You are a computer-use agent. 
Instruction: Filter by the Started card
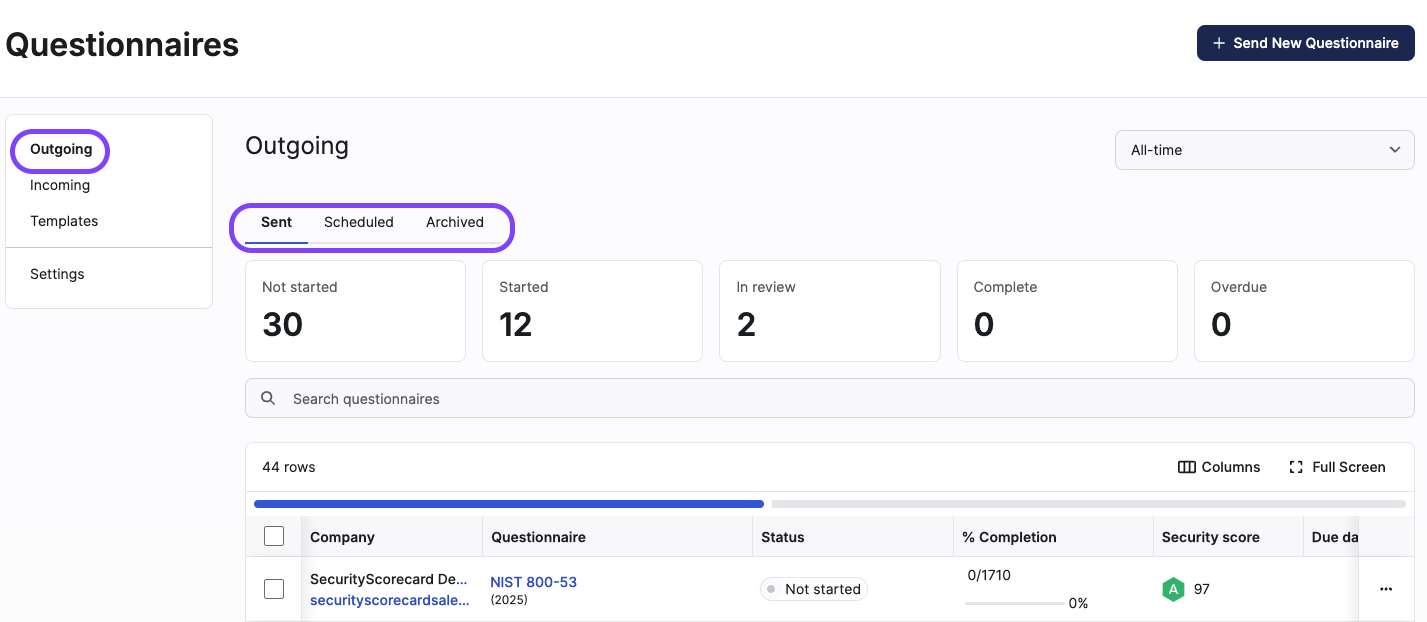[x=592, y=311]
